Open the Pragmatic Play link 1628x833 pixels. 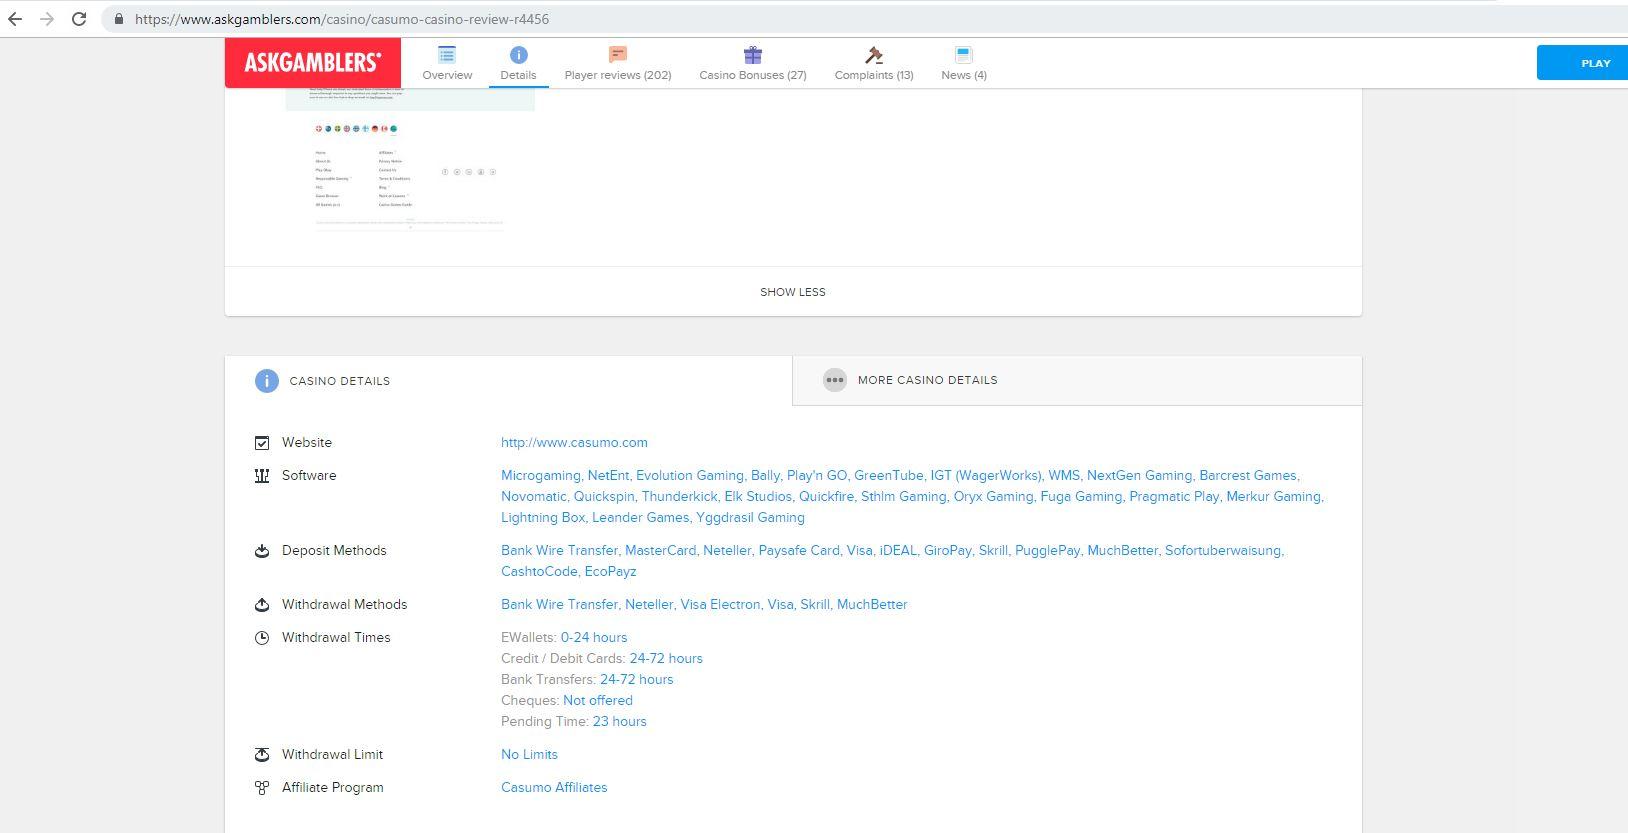[x=1174, y=496]
